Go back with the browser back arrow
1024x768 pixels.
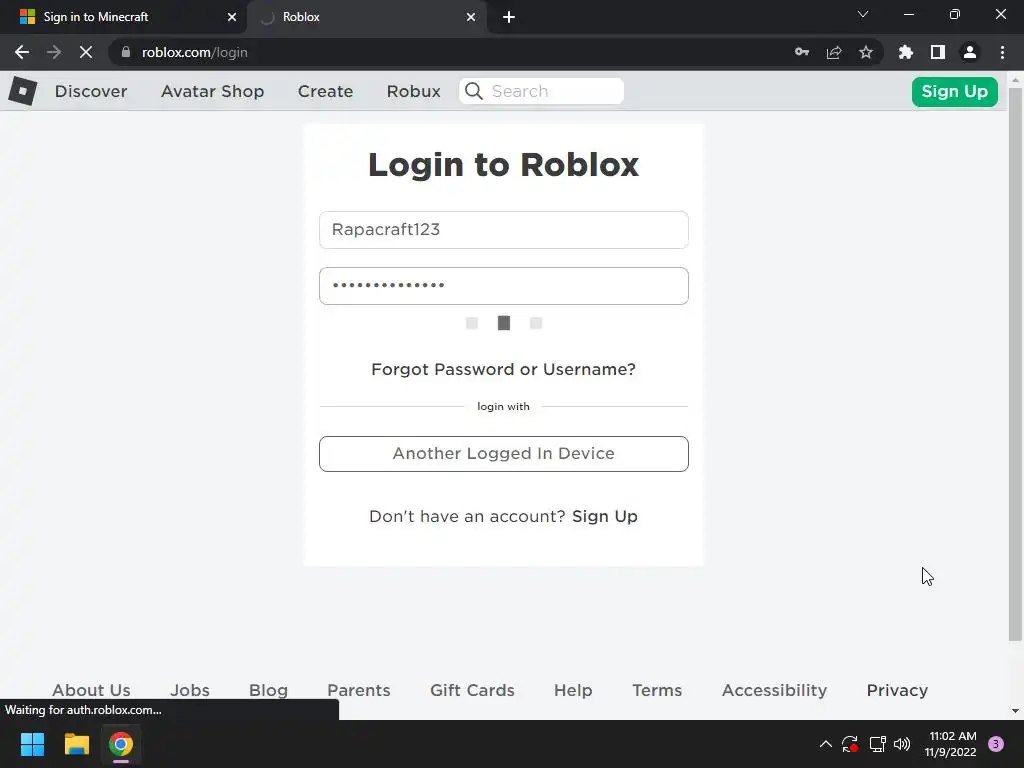tap(22, 52)
